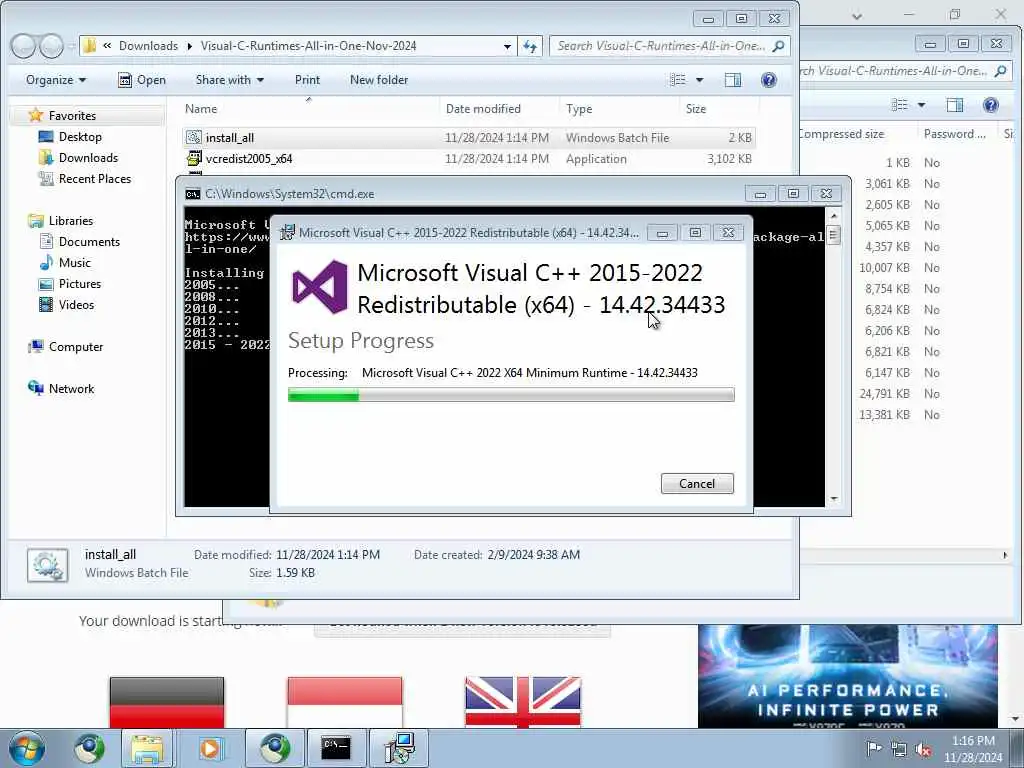Viewport: 1024px width, 768px height.
Task: Click the refresh button beside address bar
Action: point(530,46)
